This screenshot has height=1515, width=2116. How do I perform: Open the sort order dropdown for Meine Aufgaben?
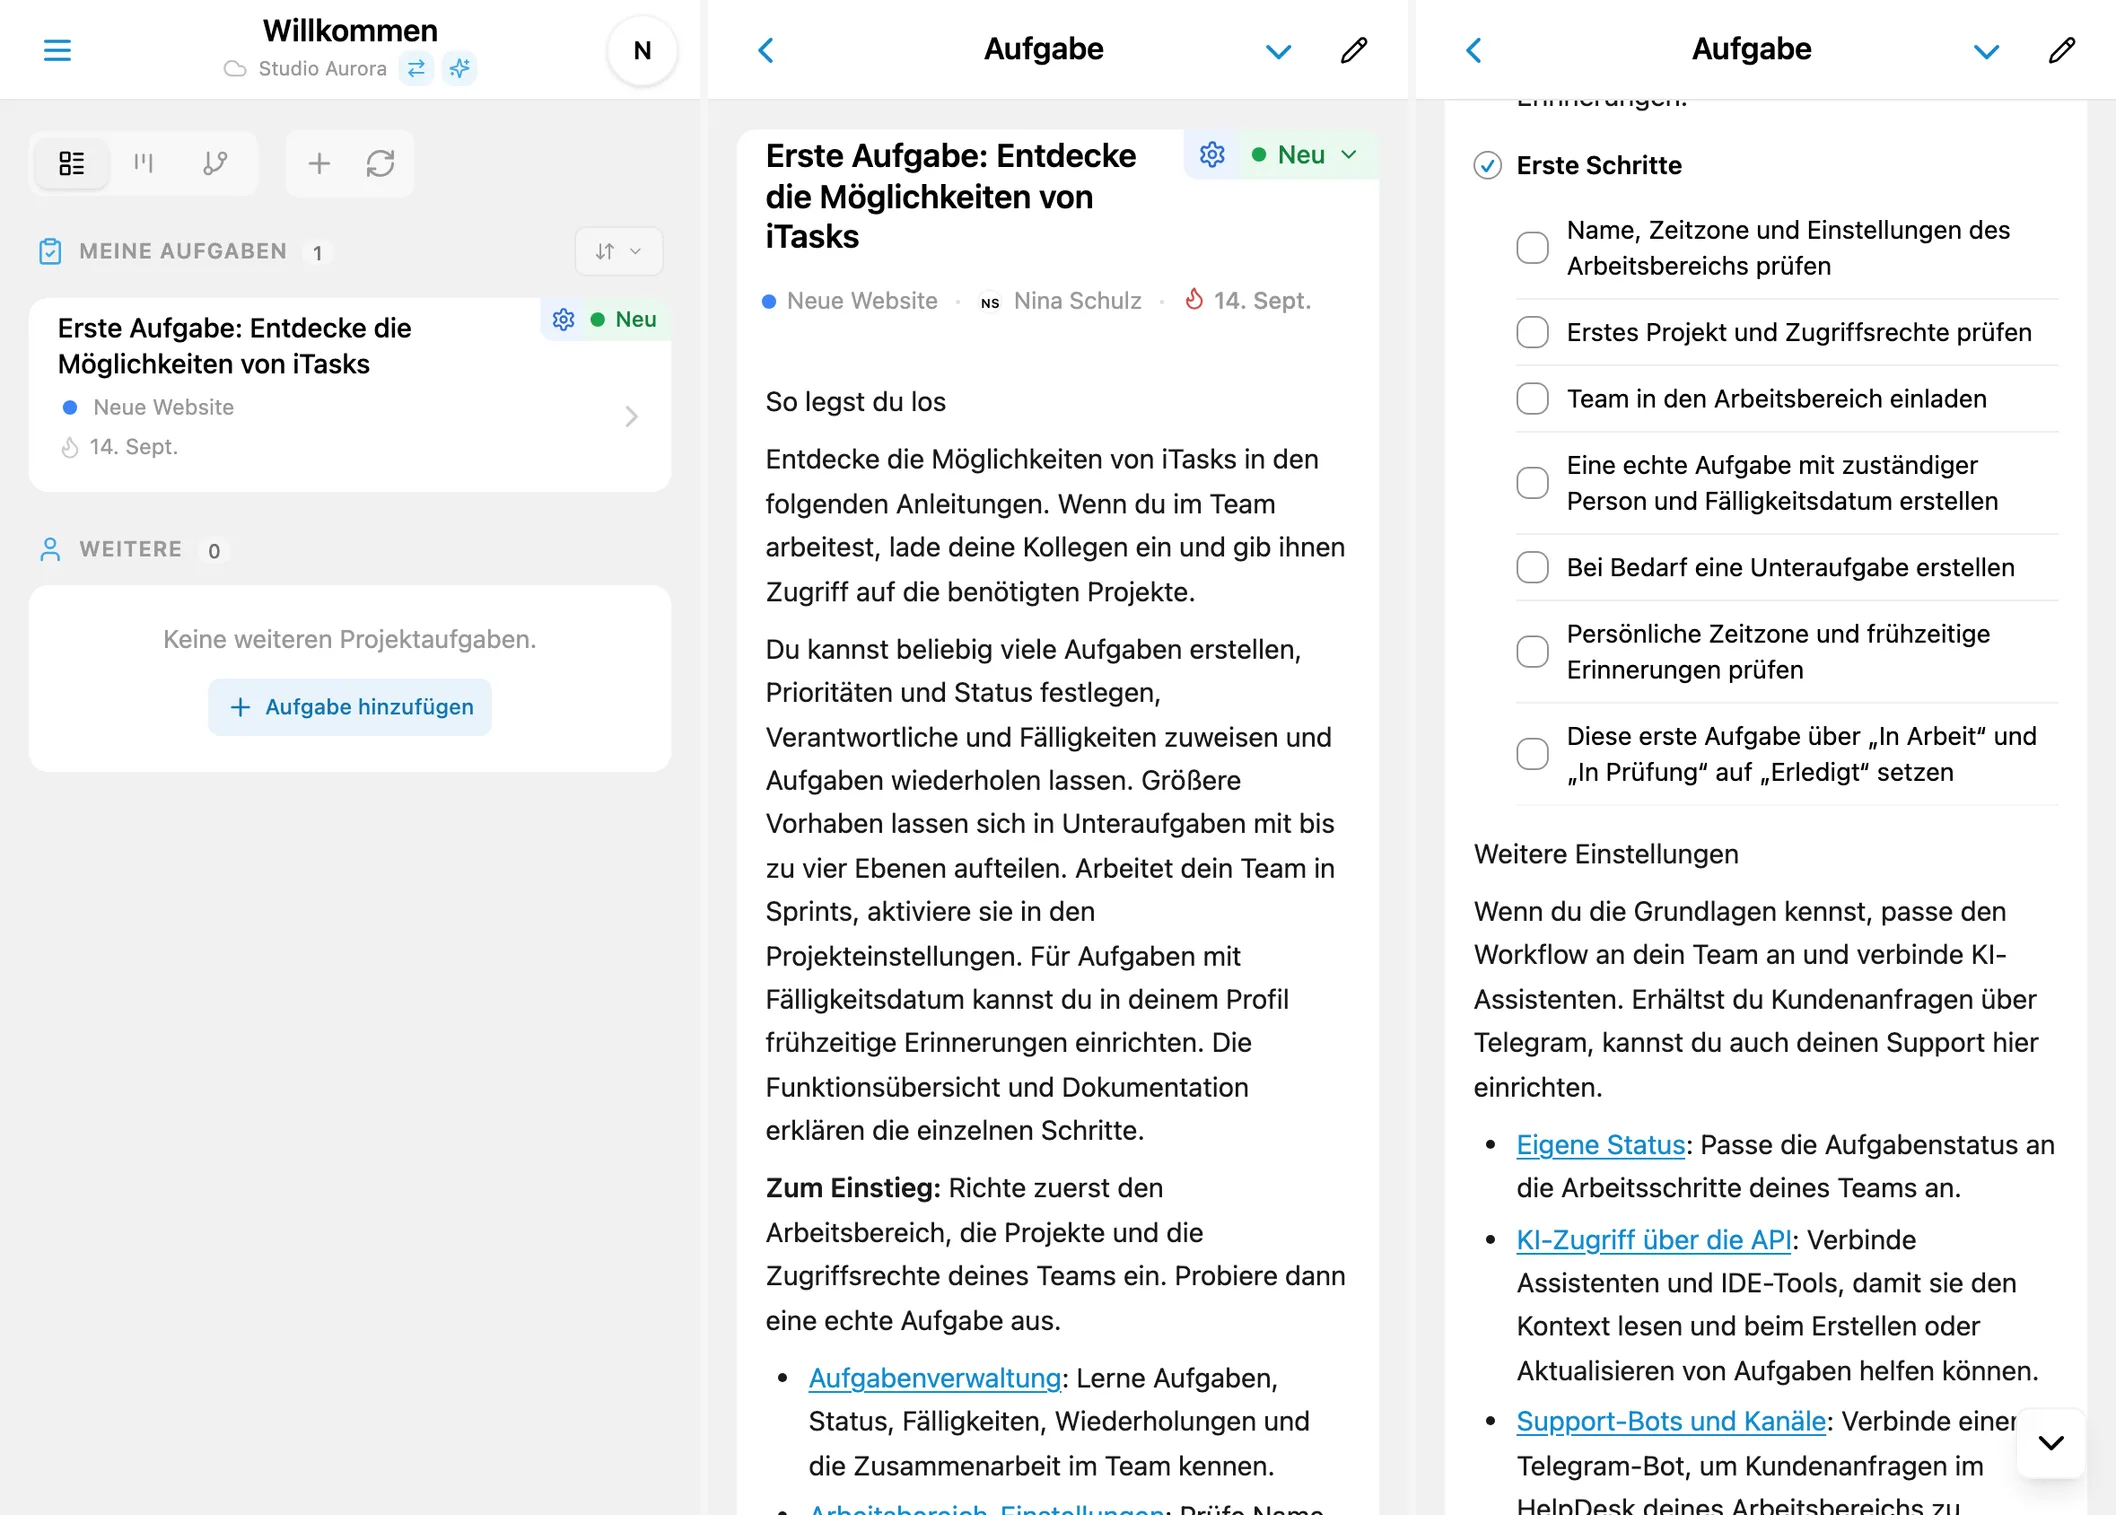point(619,251)
